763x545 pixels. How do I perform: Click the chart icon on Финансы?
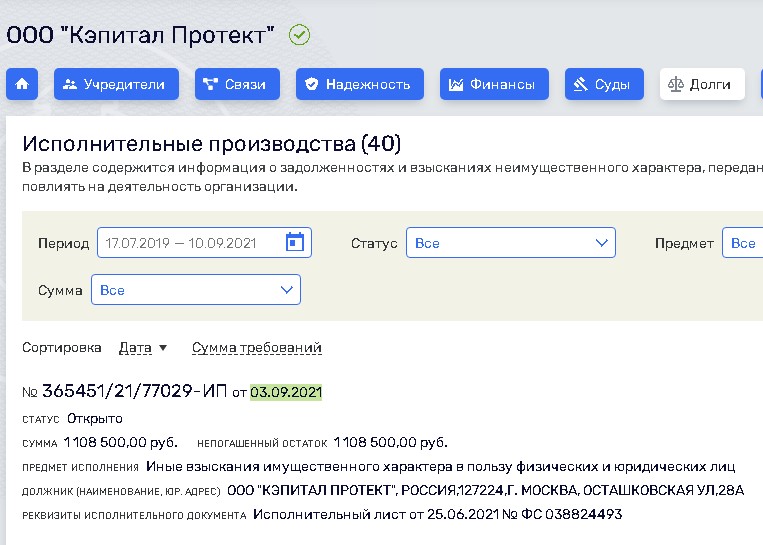456,85
